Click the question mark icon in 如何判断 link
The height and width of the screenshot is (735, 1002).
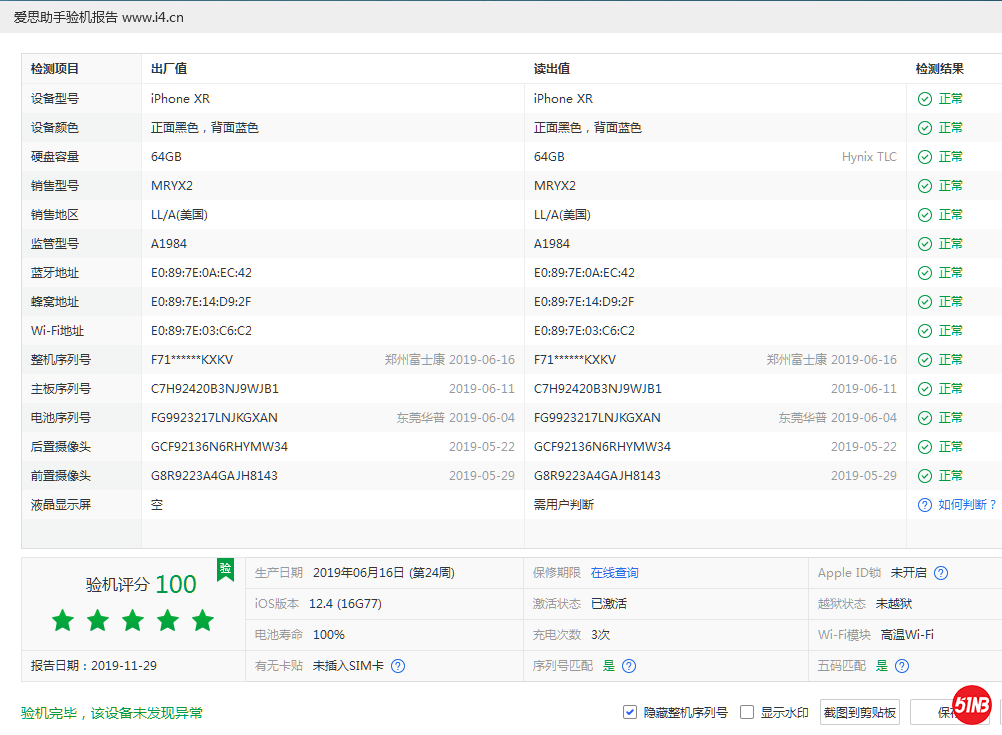(924, 505)
